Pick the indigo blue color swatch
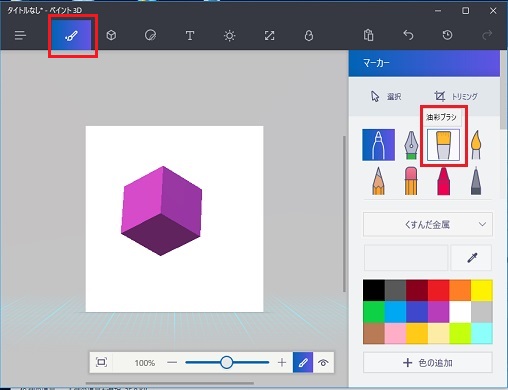This screenshot has height=390, width=508. coord(417,312)
